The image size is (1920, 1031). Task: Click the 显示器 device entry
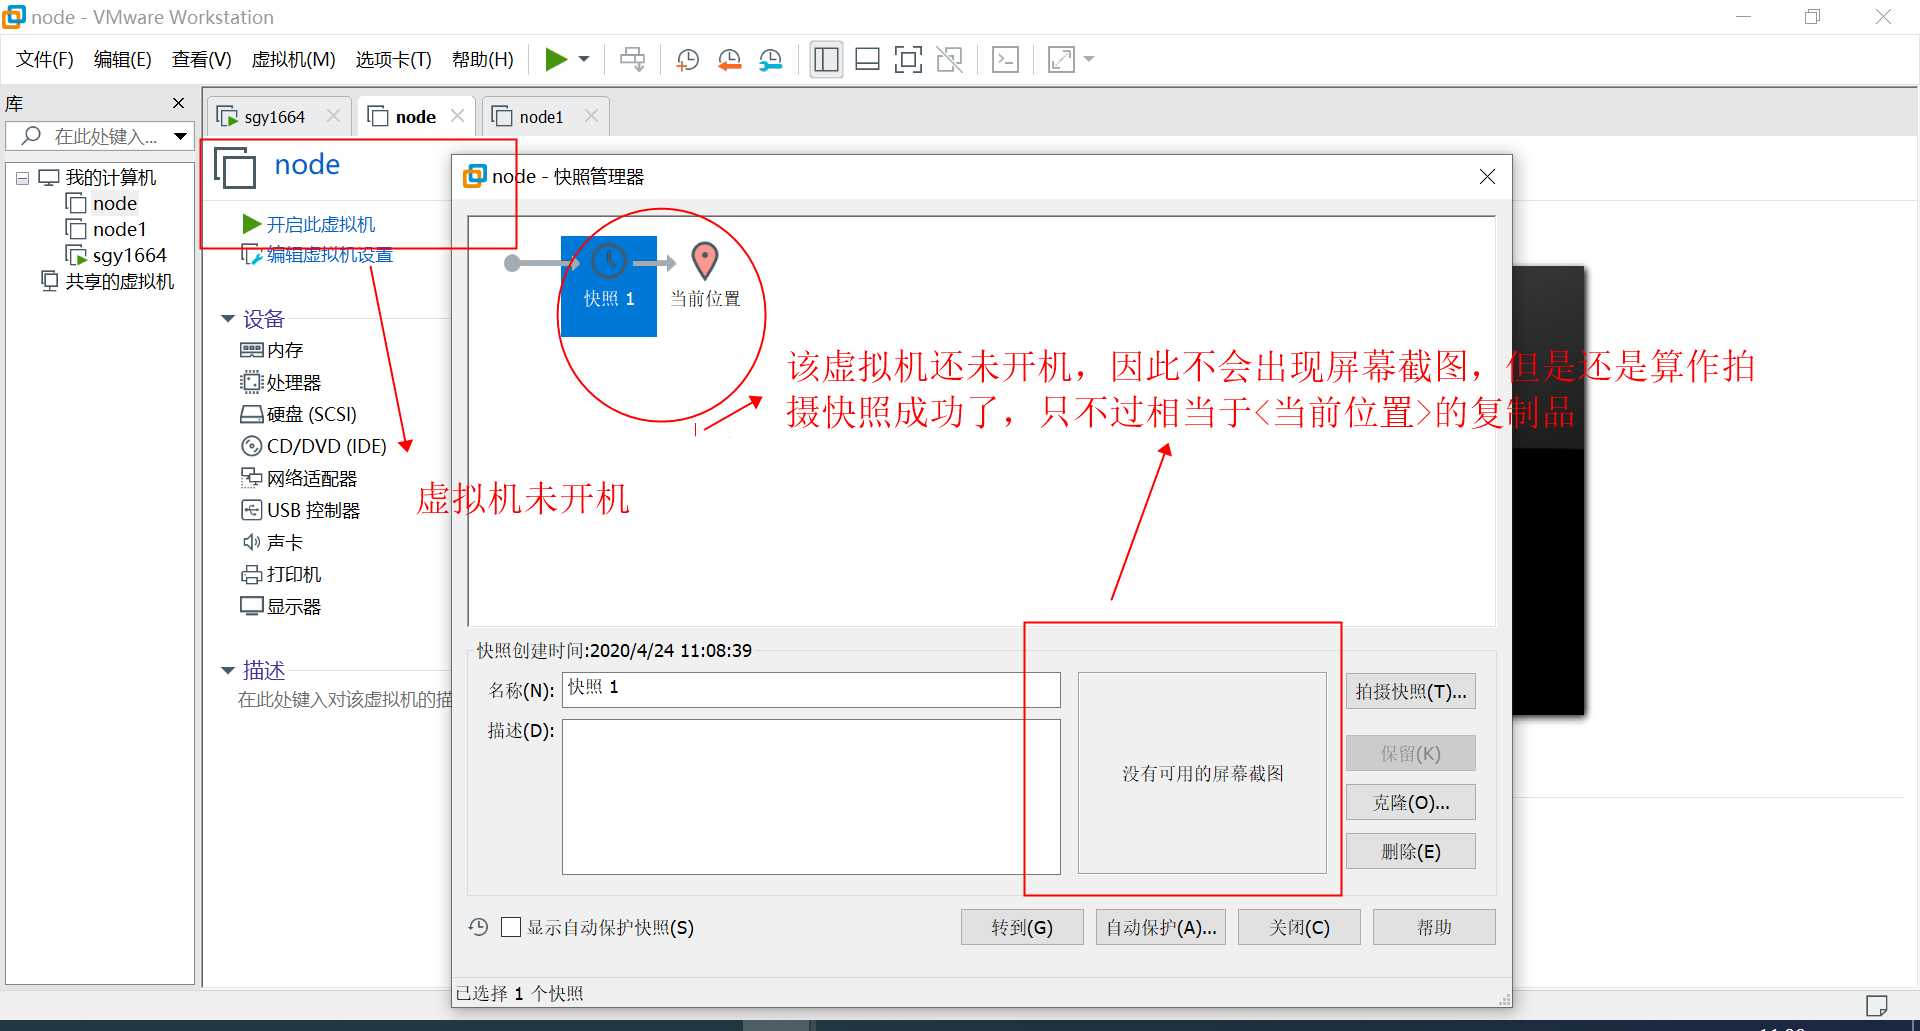[281, 606]
